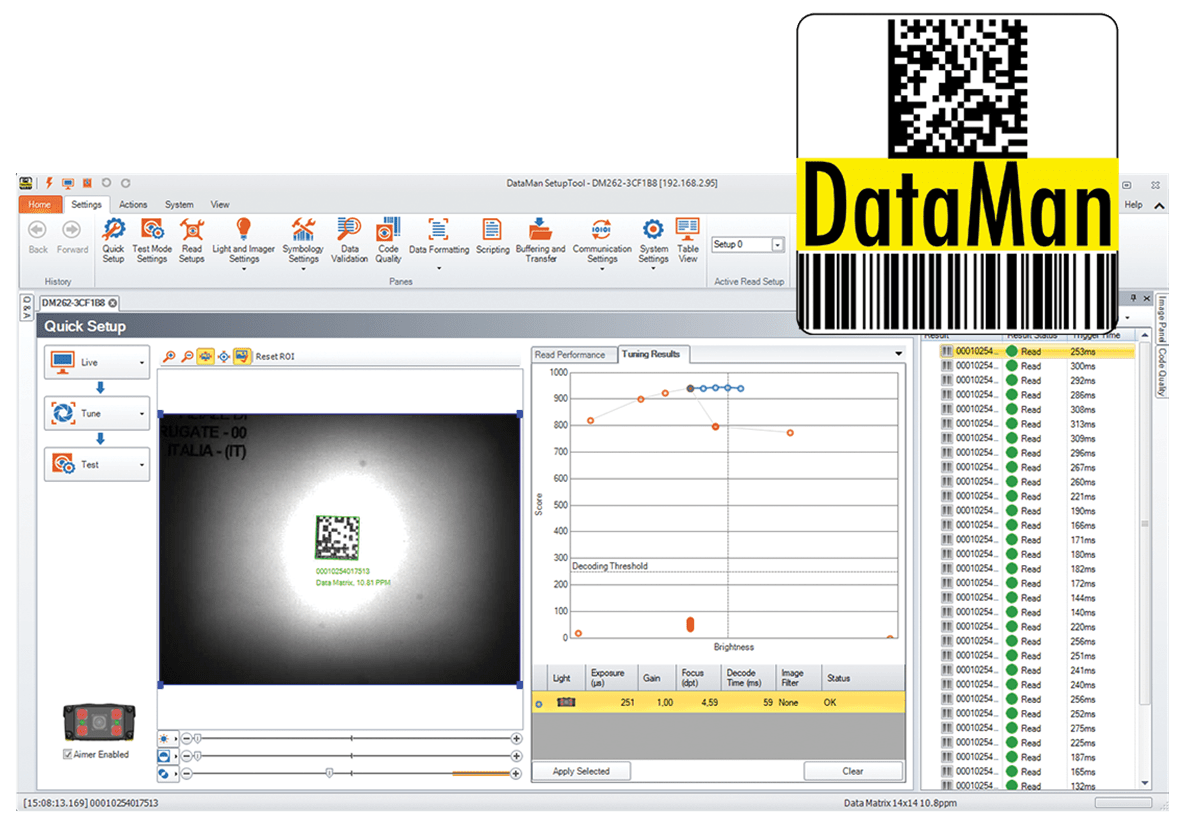The width and height of the screenshot is (1180, 837).
Task: Switch to the Settings ribbon tab
Action: pos(87,204)
